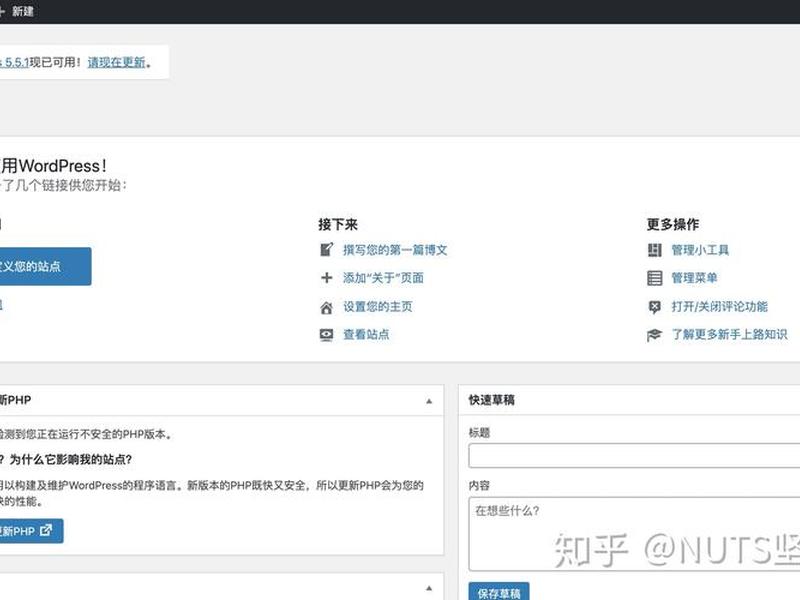Focus the 标题 input field in 快速草稿
This screenshot has width=800, height=600.
(634, 456)
